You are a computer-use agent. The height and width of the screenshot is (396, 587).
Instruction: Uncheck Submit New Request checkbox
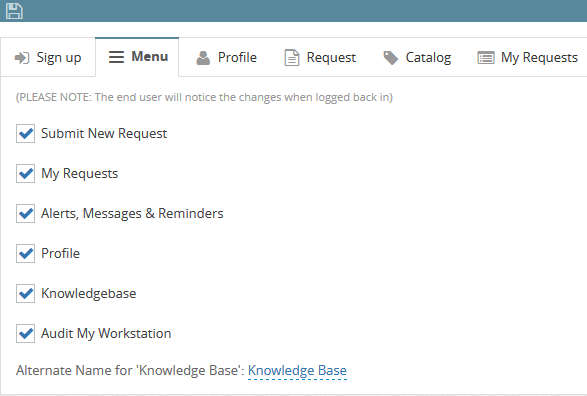click(x=25, y=134)
